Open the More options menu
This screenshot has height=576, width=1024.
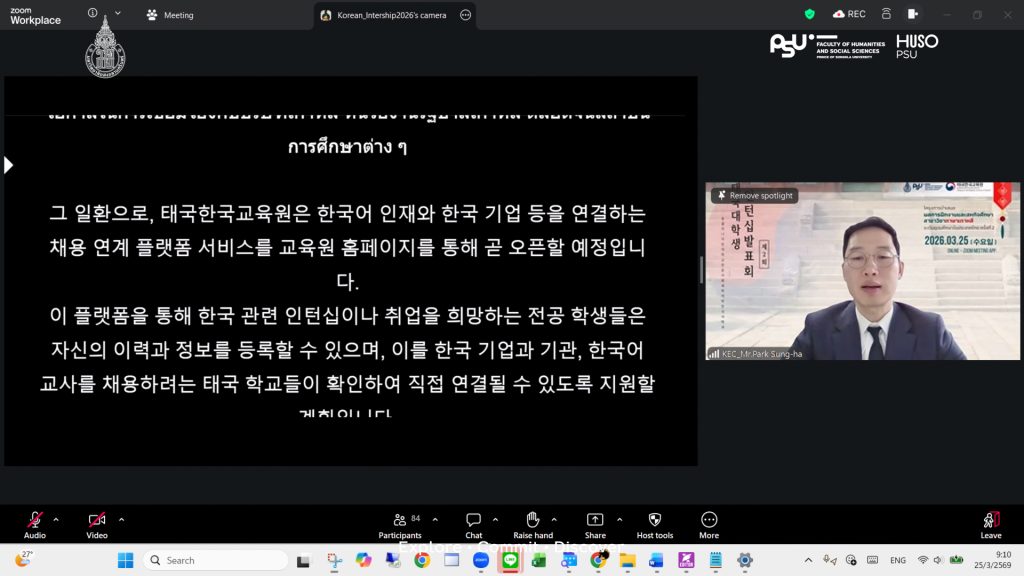tap(709, 521)
